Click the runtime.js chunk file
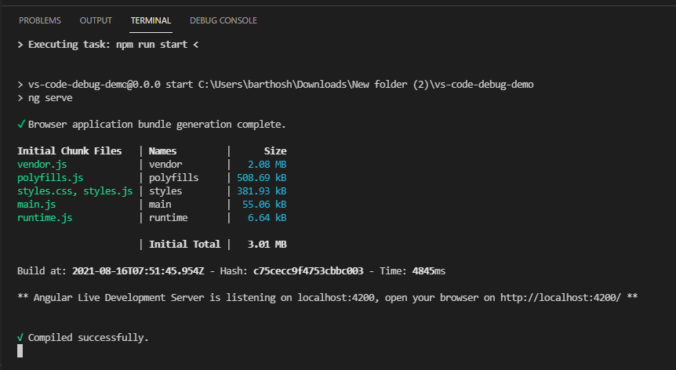This screenshot has width=676, height=370. 45,218
